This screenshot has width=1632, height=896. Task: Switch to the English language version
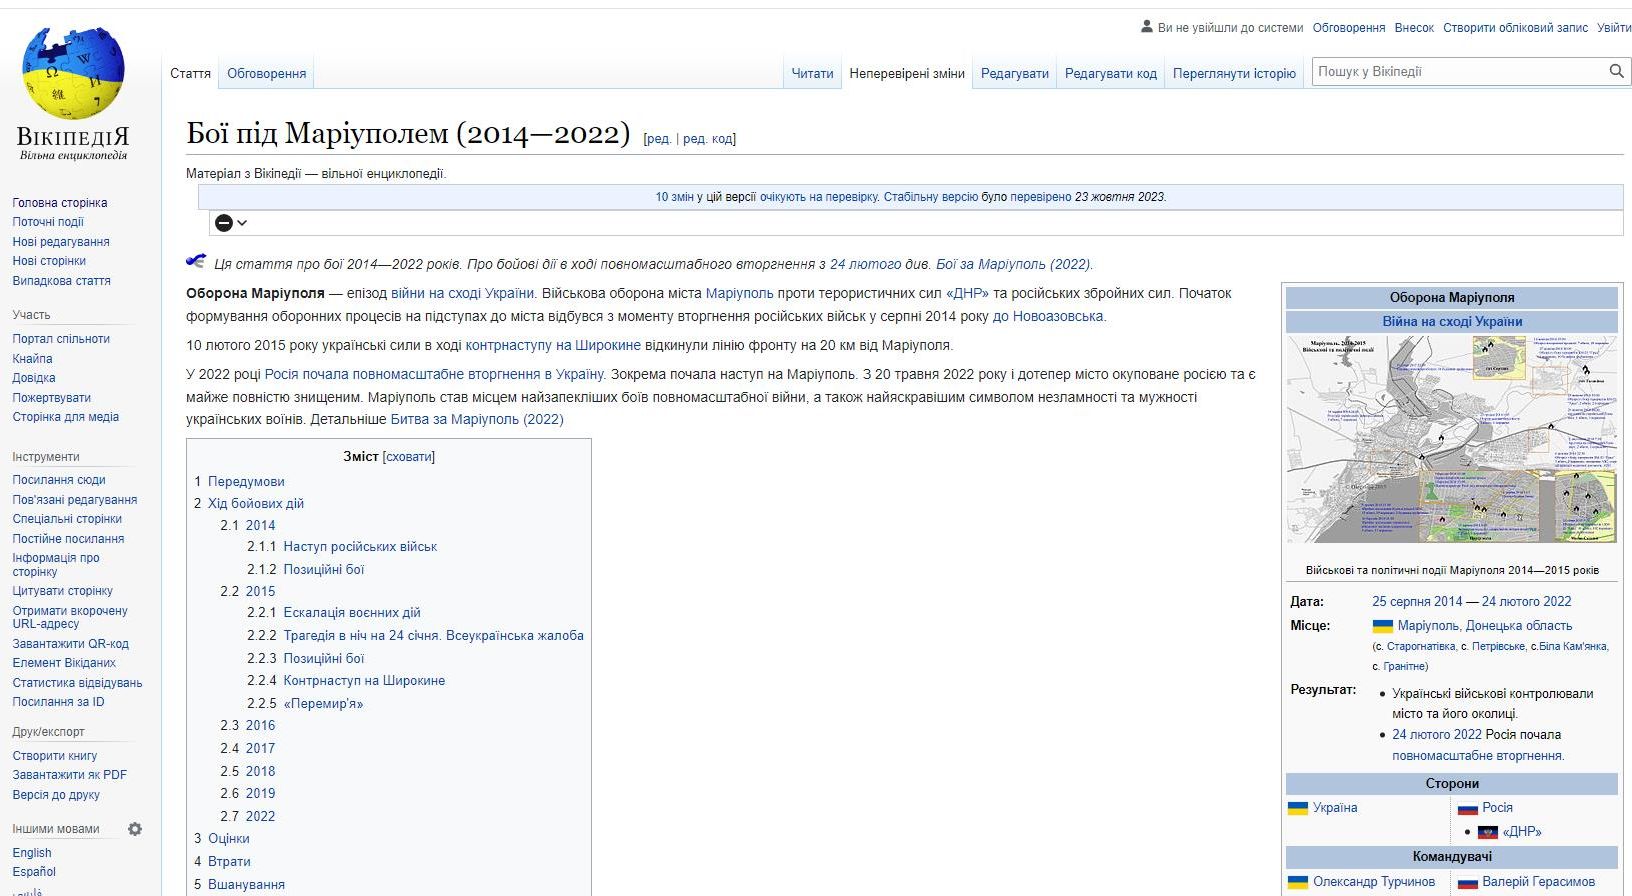[x=32, y=853]
